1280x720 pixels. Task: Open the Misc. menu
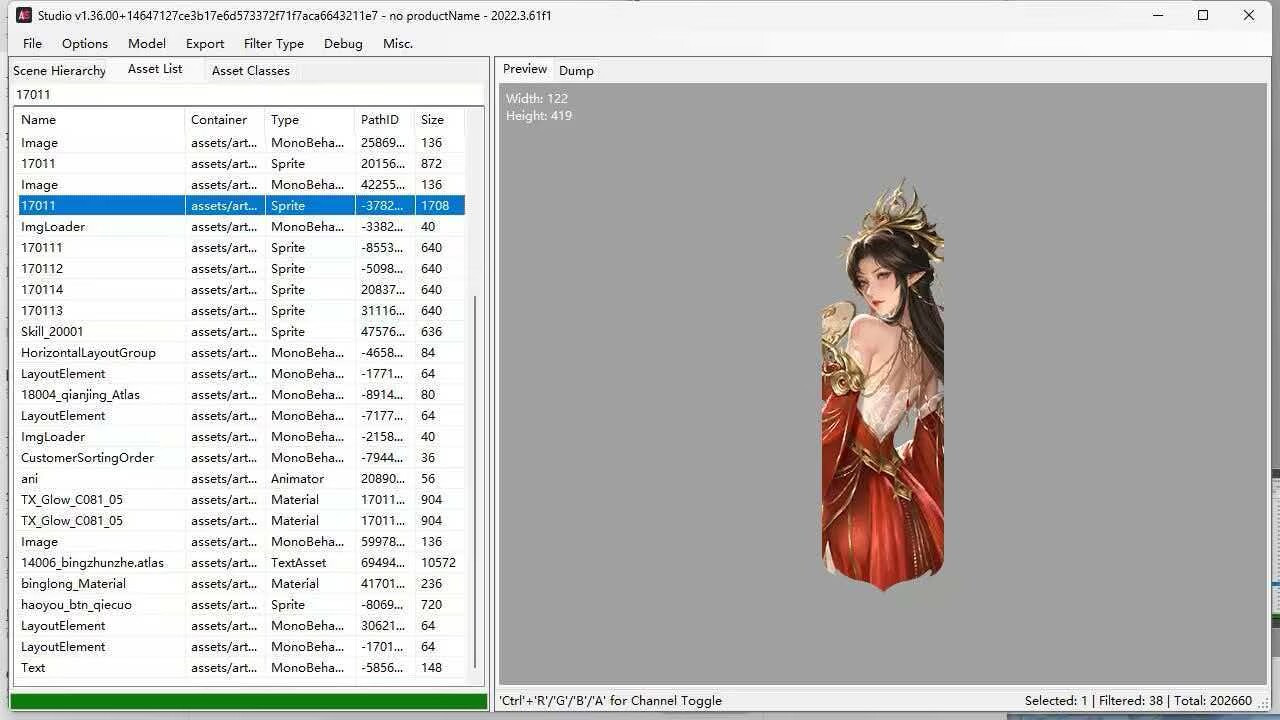[x=398, y=43]
